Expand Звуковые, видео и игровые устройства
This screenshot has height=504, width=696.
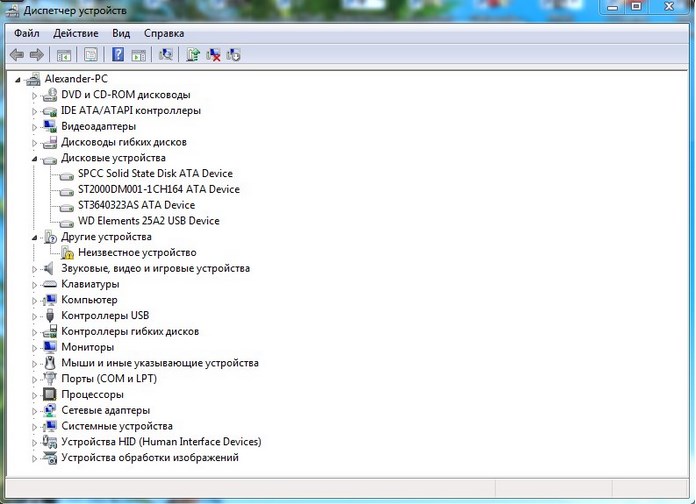[34, 269]
